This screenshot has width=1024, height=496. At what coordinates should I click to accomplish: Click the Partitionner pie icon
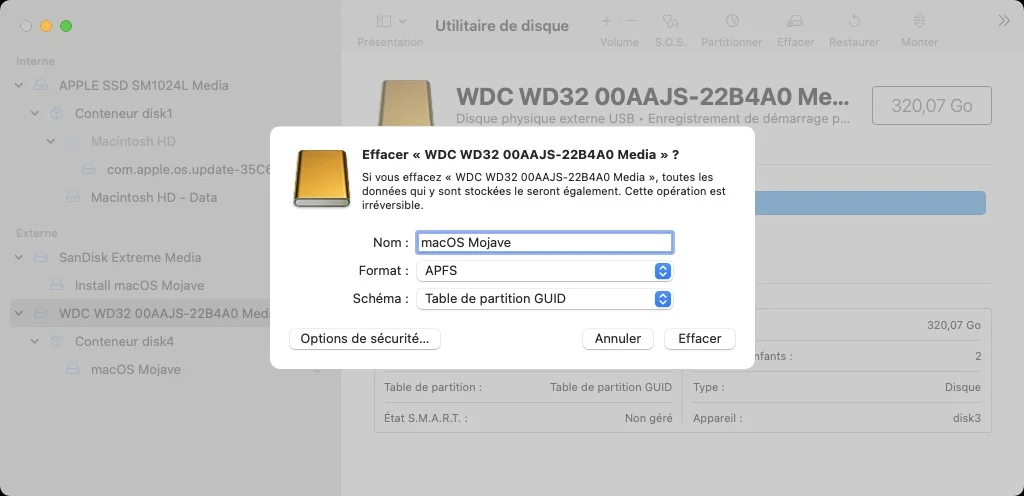coord(731,22)
